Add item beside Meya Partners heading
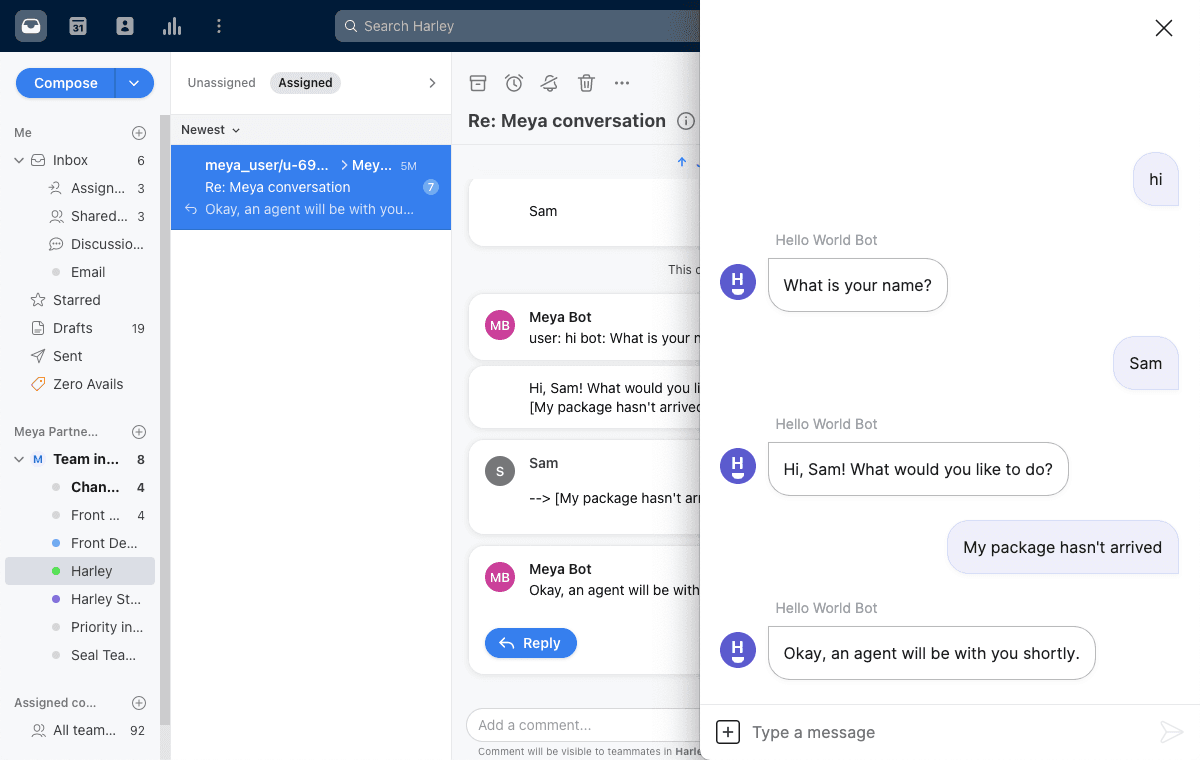This screenshot has width=1200, height=760. point(139,432)
